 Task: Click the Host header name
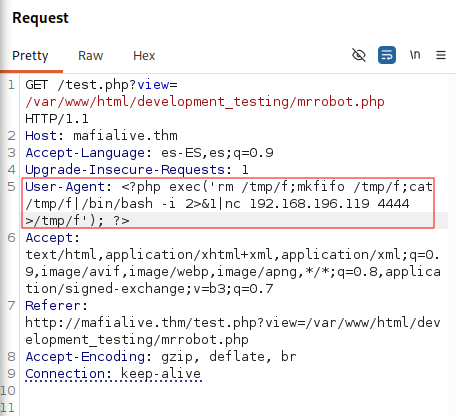41,136
